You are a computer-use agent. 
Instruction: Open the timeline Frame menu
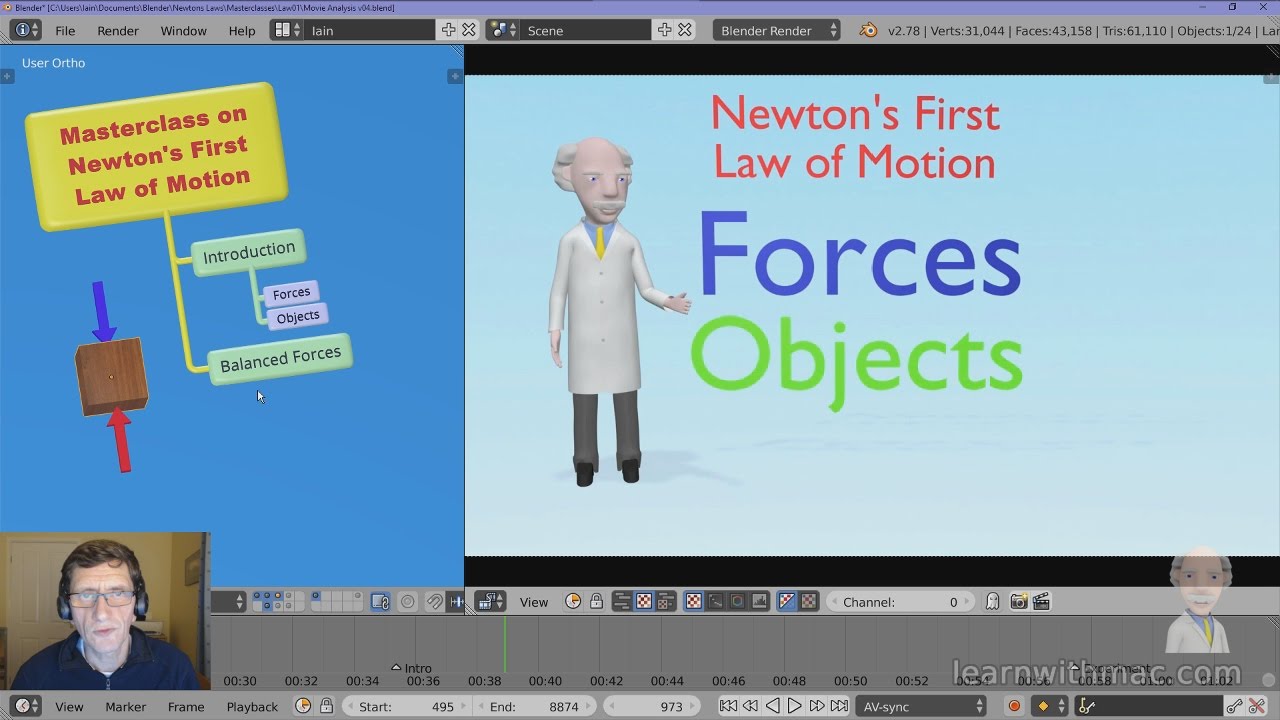click(x=186, y=707)
